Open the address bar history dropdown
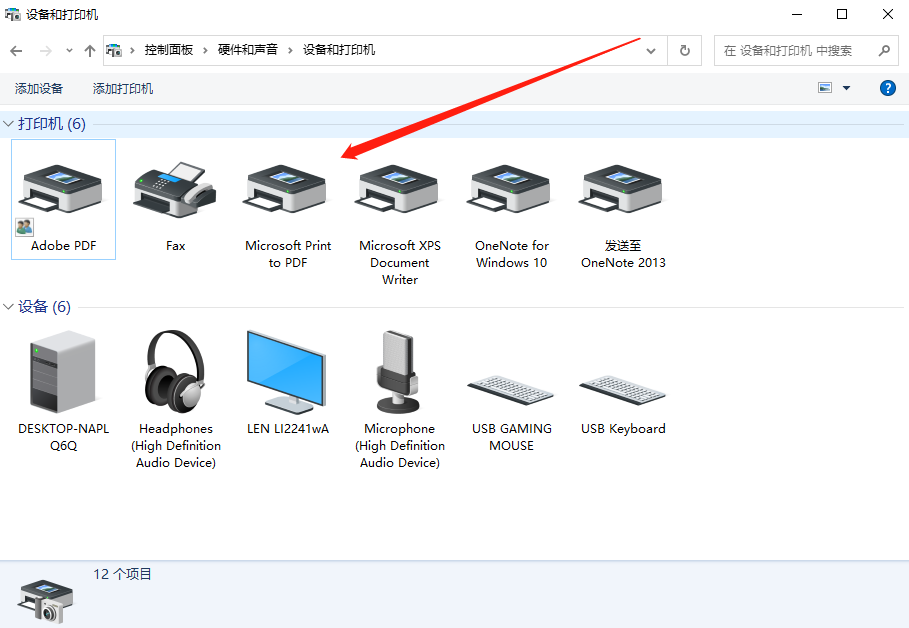 (652, 50)
